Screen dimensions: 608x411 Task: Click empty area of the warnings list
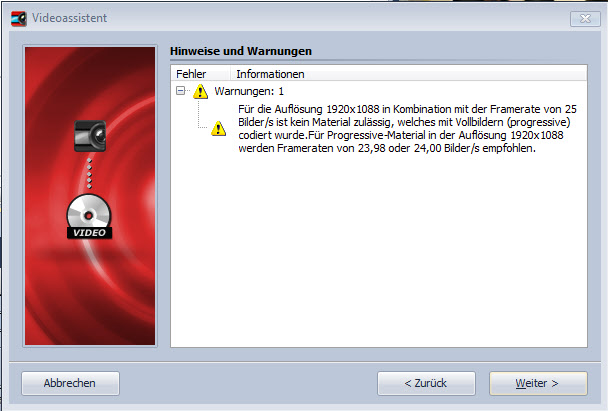click(x=378, y=260)
